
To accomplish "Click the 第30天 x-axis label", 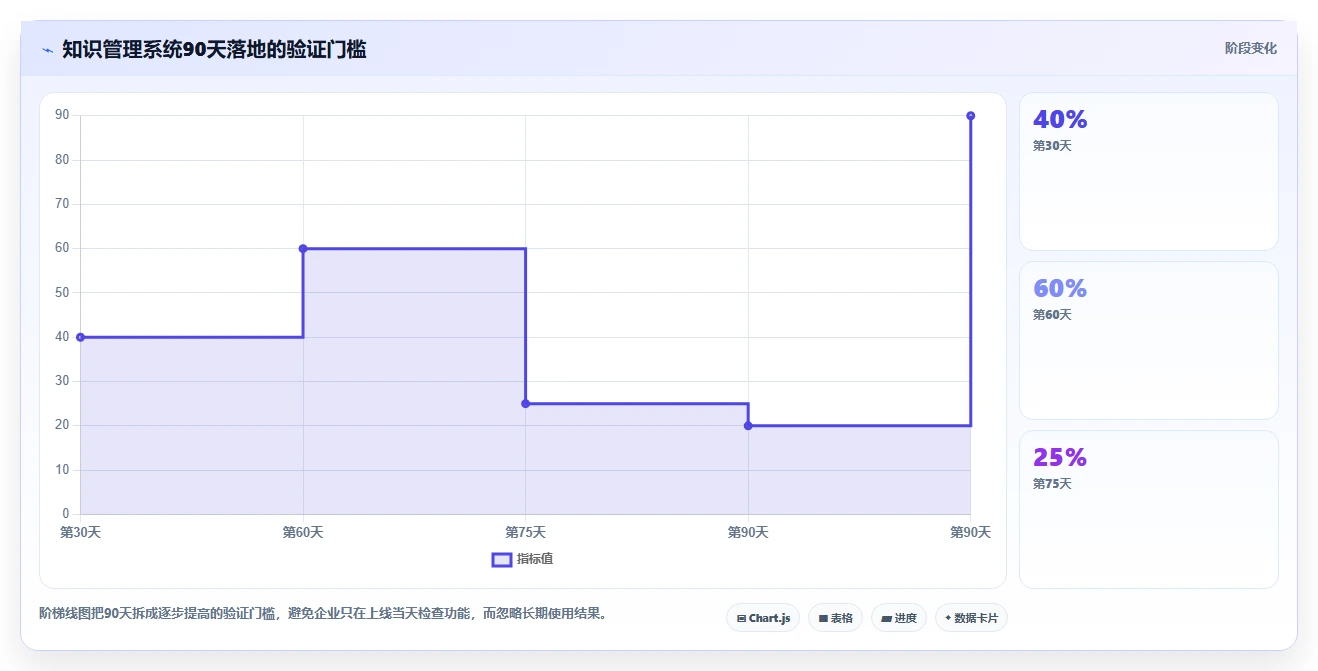I will point(81,533).
